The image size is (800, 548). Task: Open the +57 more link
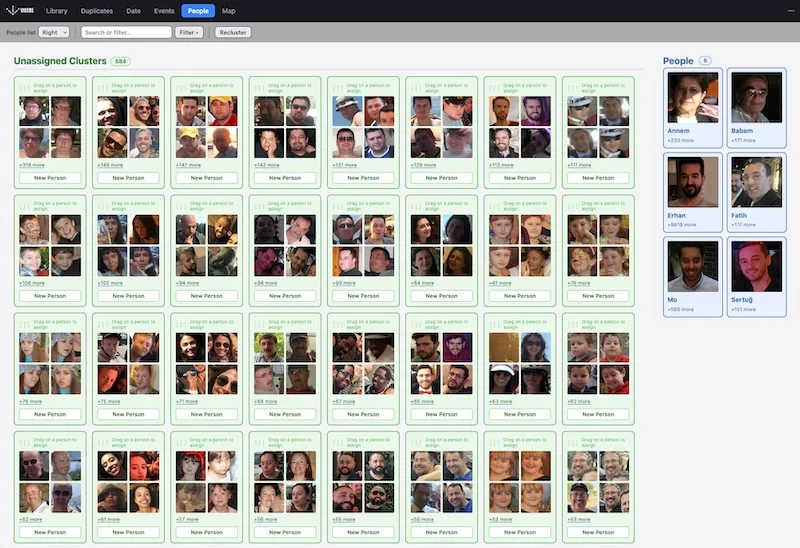coord(187,519)
